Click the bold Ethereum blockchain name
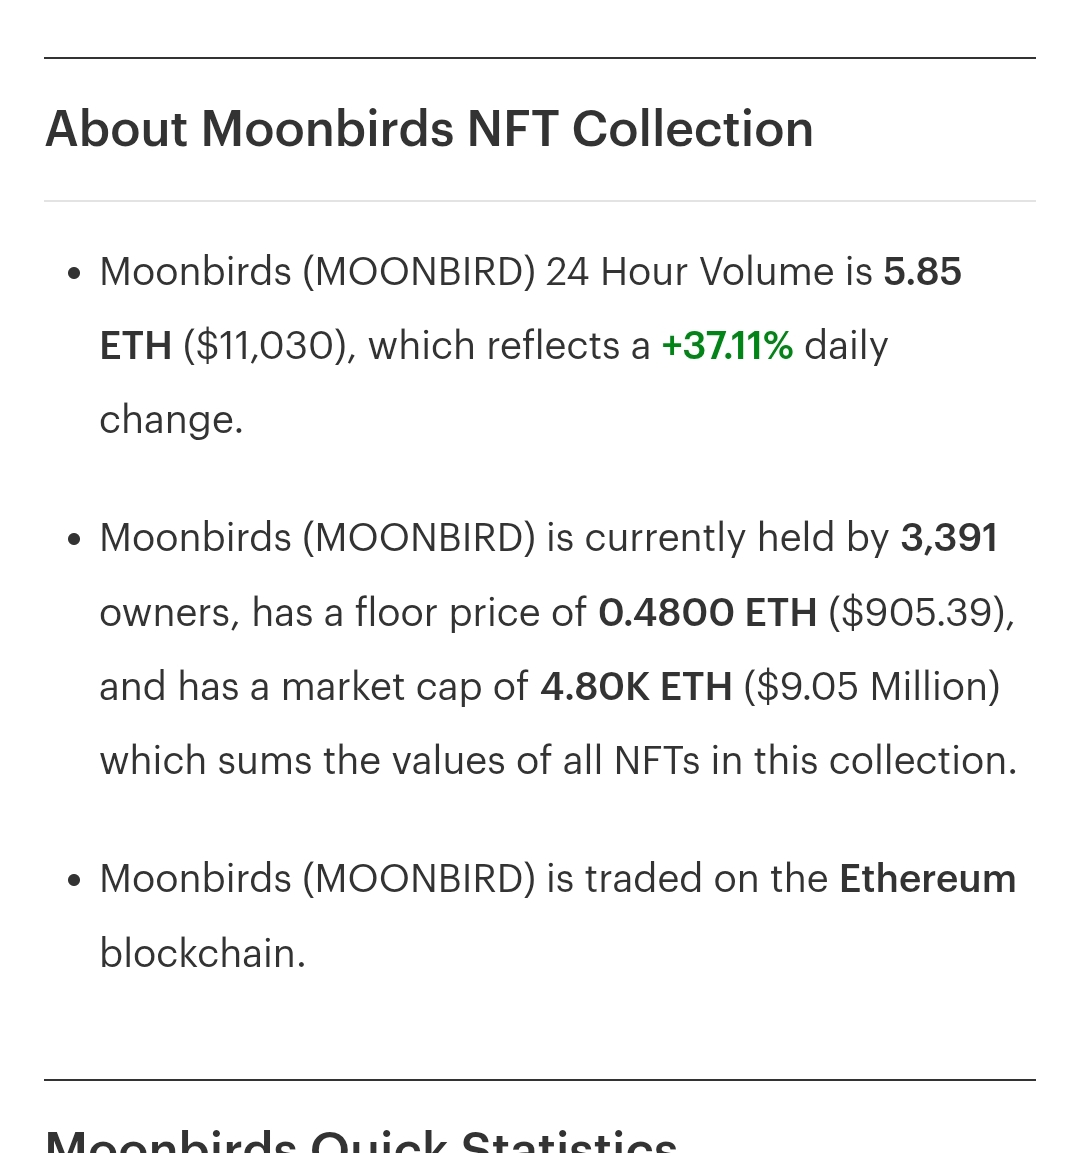 [x=928, y=879]
